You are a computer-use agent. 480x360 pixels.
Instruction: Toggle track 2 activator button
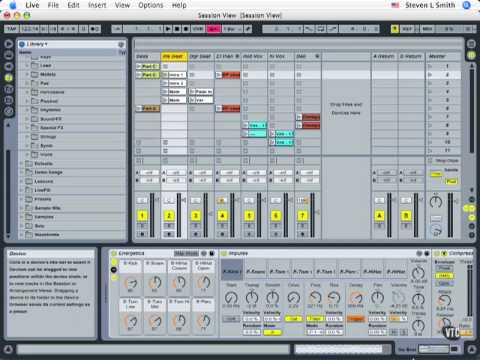[x=169, y=216]
